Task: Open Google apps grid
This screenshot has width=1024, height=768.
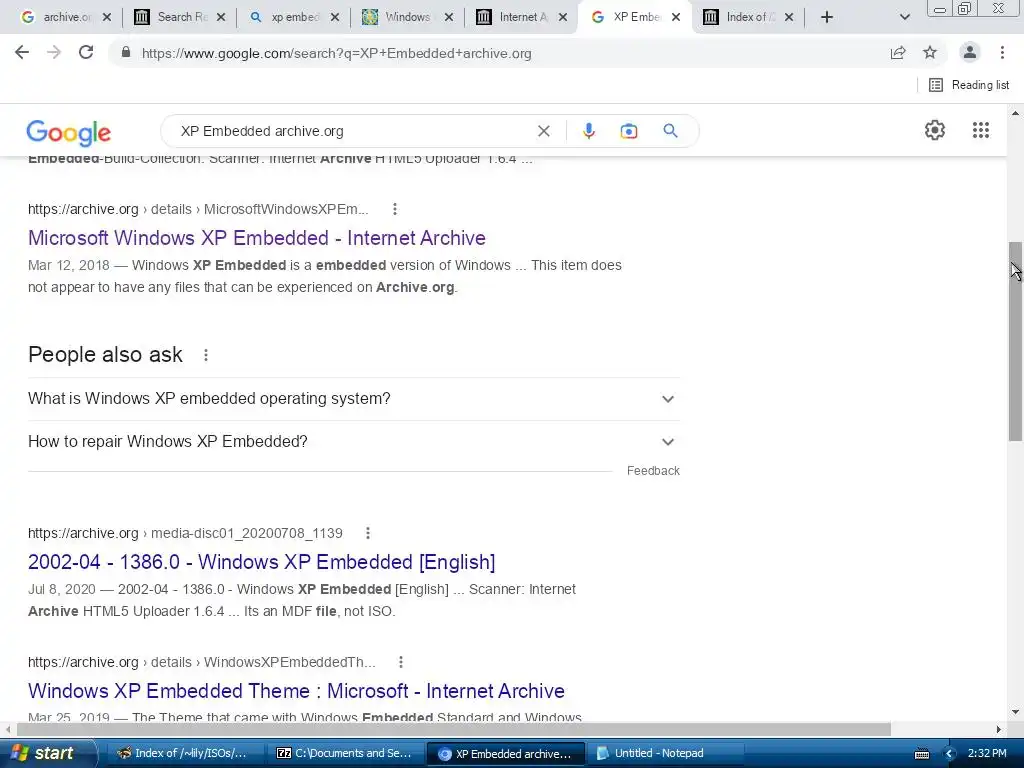Action: pos(980,130)
